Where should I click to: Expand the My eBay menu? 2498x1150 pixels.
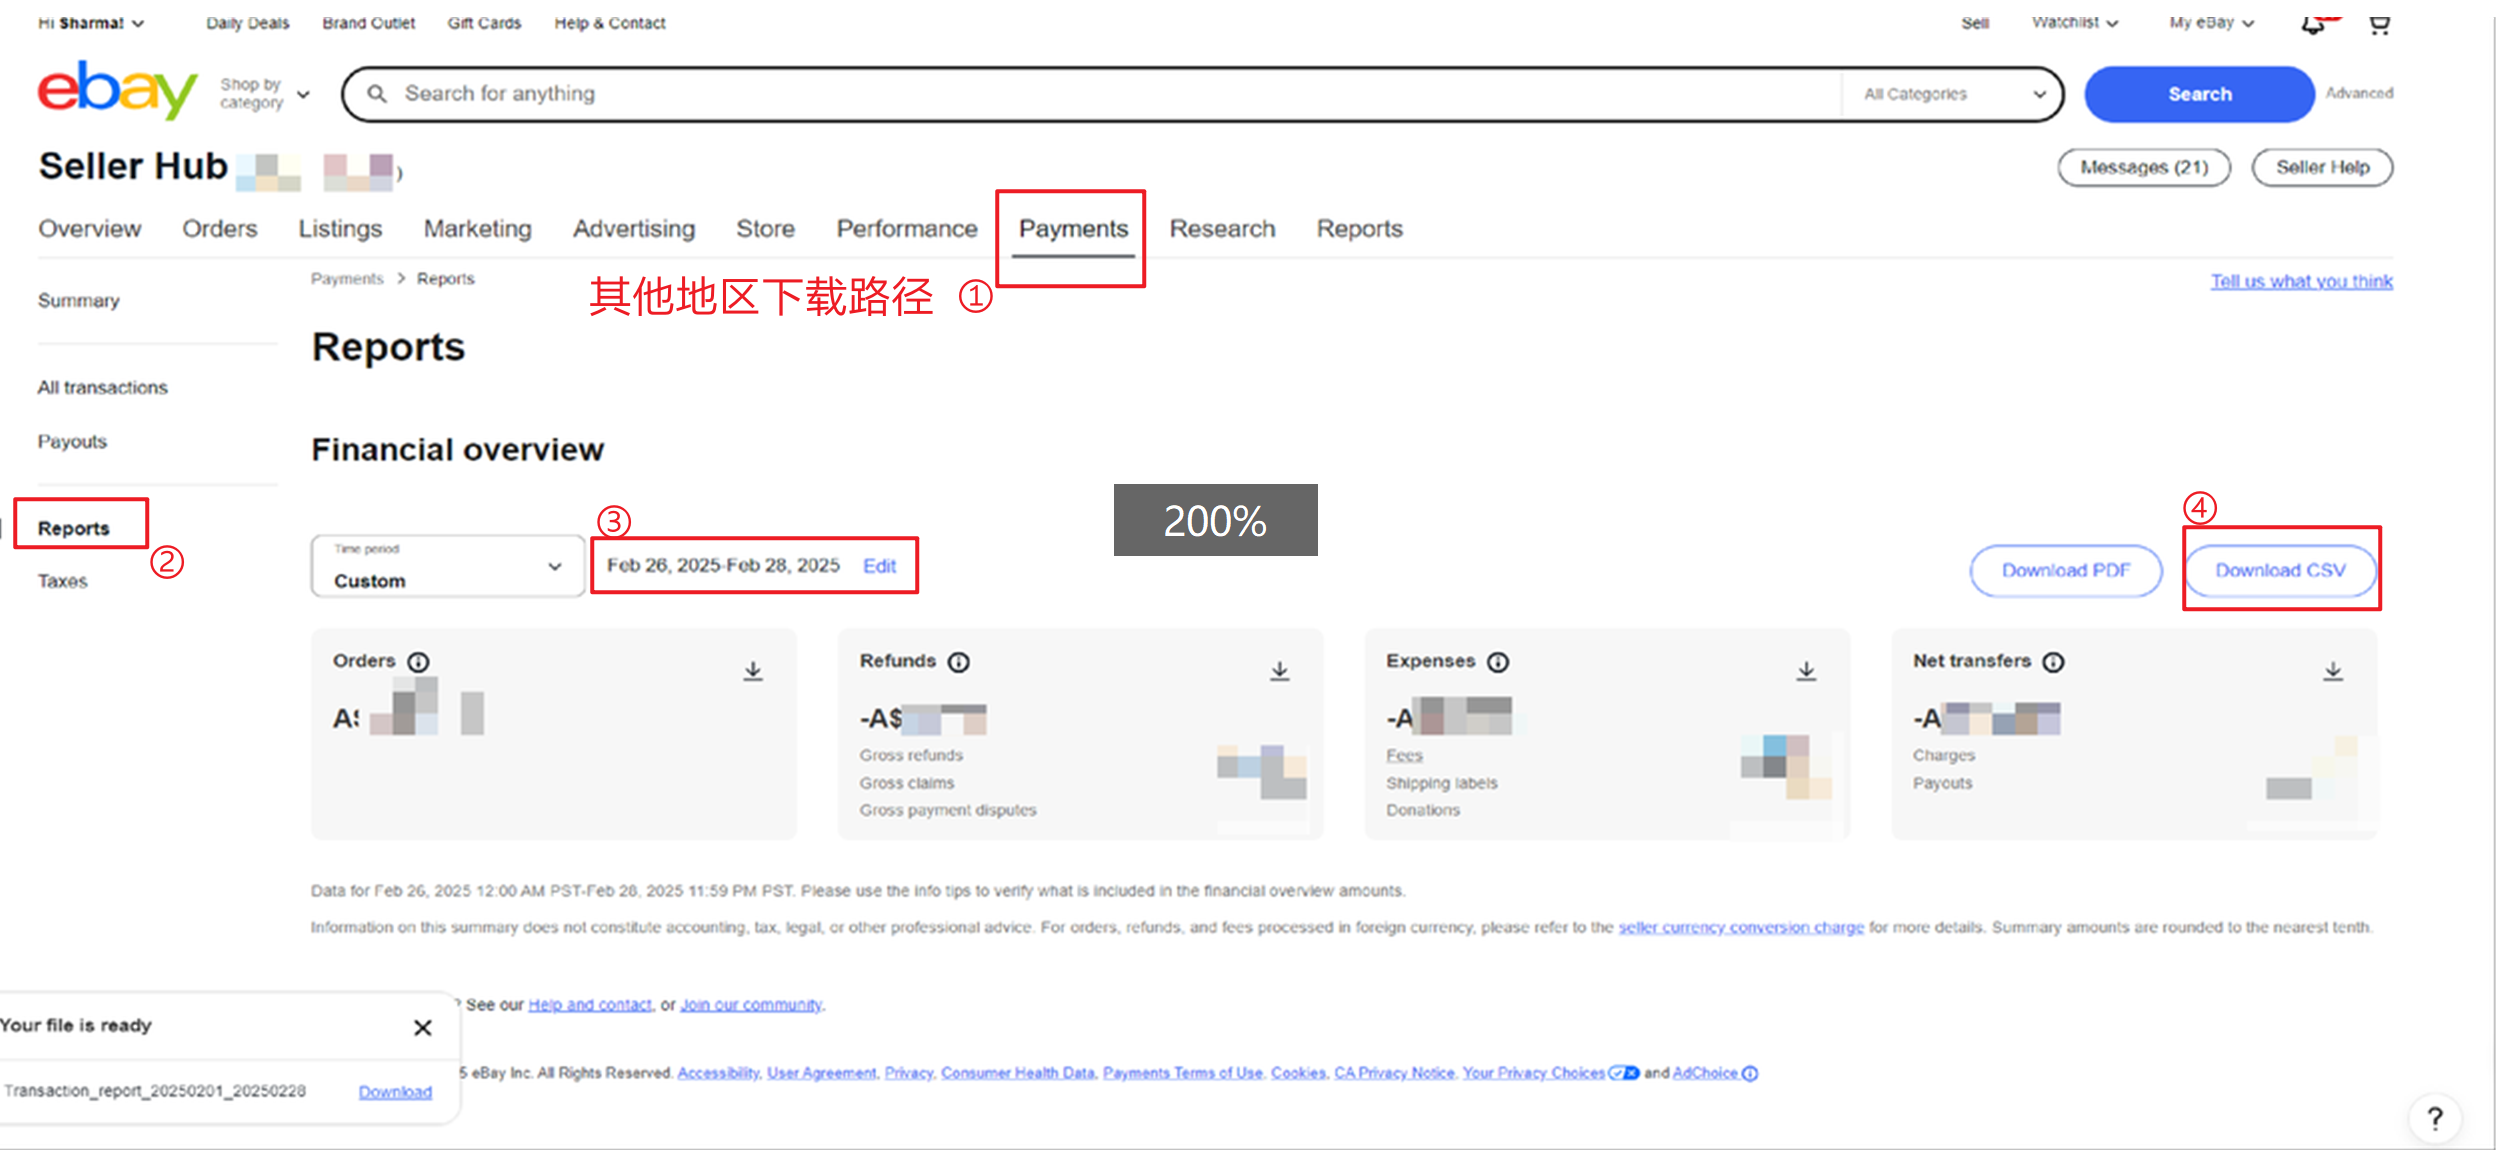point(2211,23)
